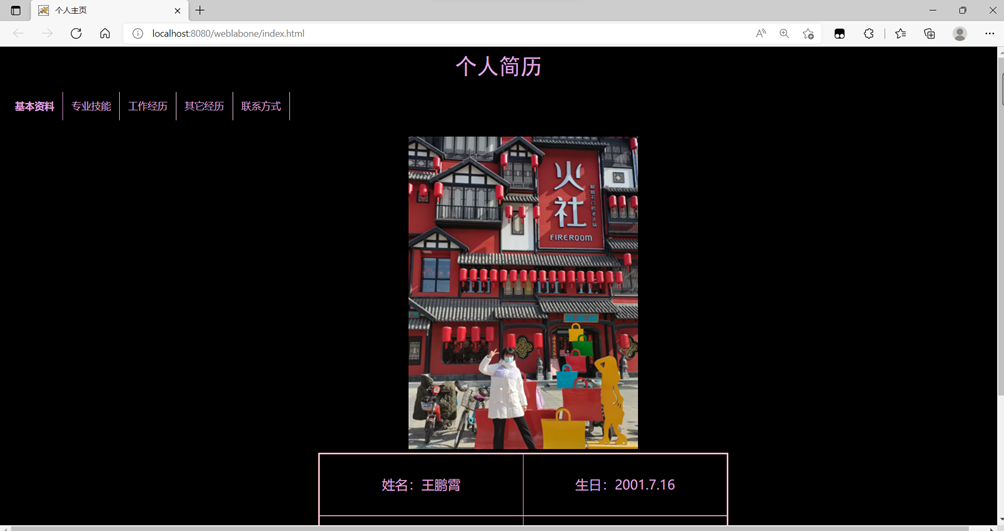Click the browser forward arrow

(x=47, y=33)
